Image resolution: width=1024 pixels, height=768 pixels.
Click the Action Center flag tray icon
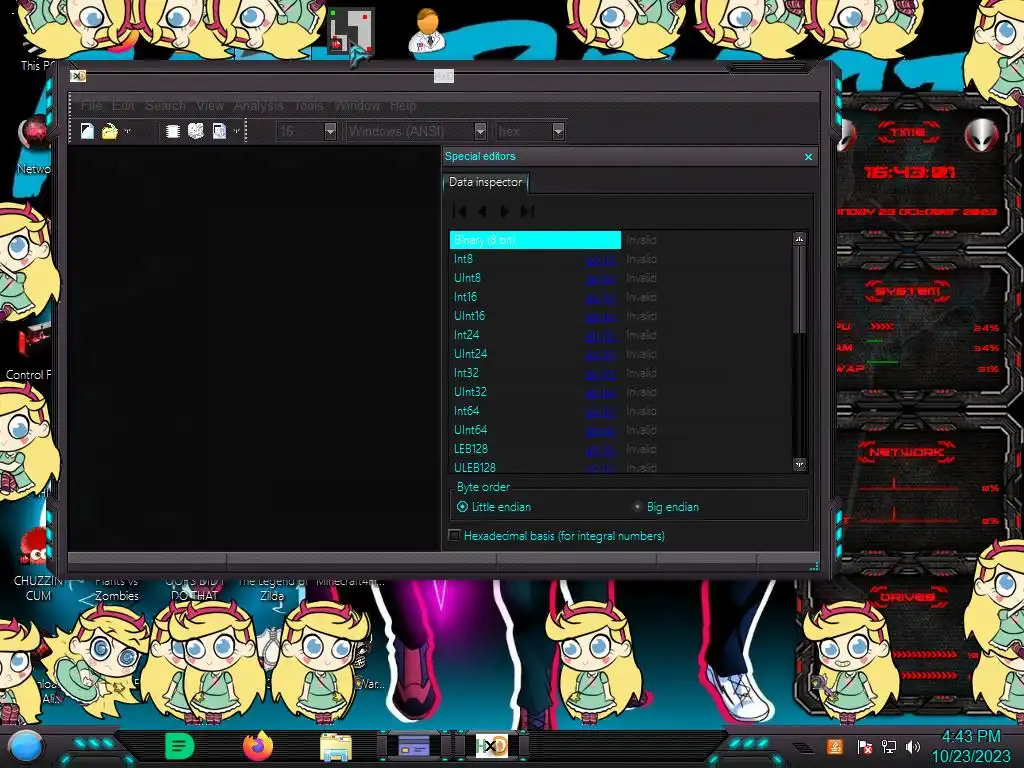tap(864, 746)
